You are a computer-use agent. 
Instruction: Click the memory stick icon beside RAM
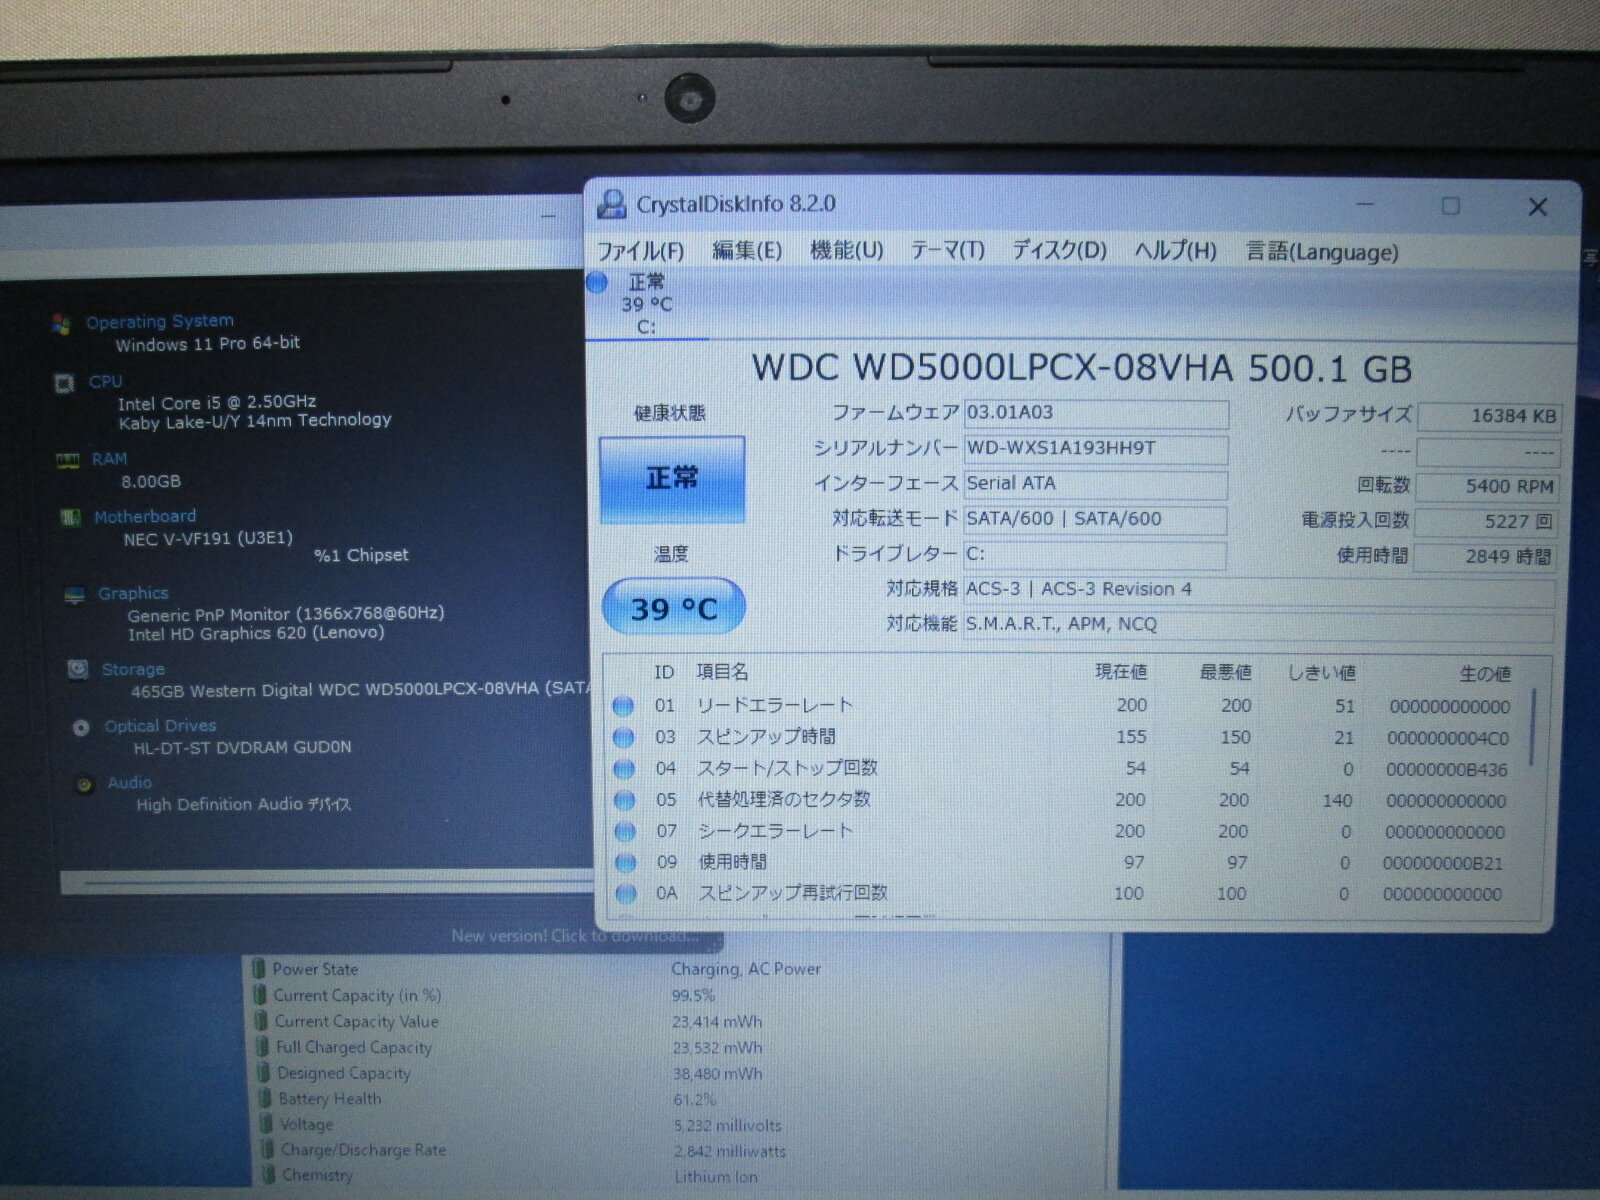(67, 460)
